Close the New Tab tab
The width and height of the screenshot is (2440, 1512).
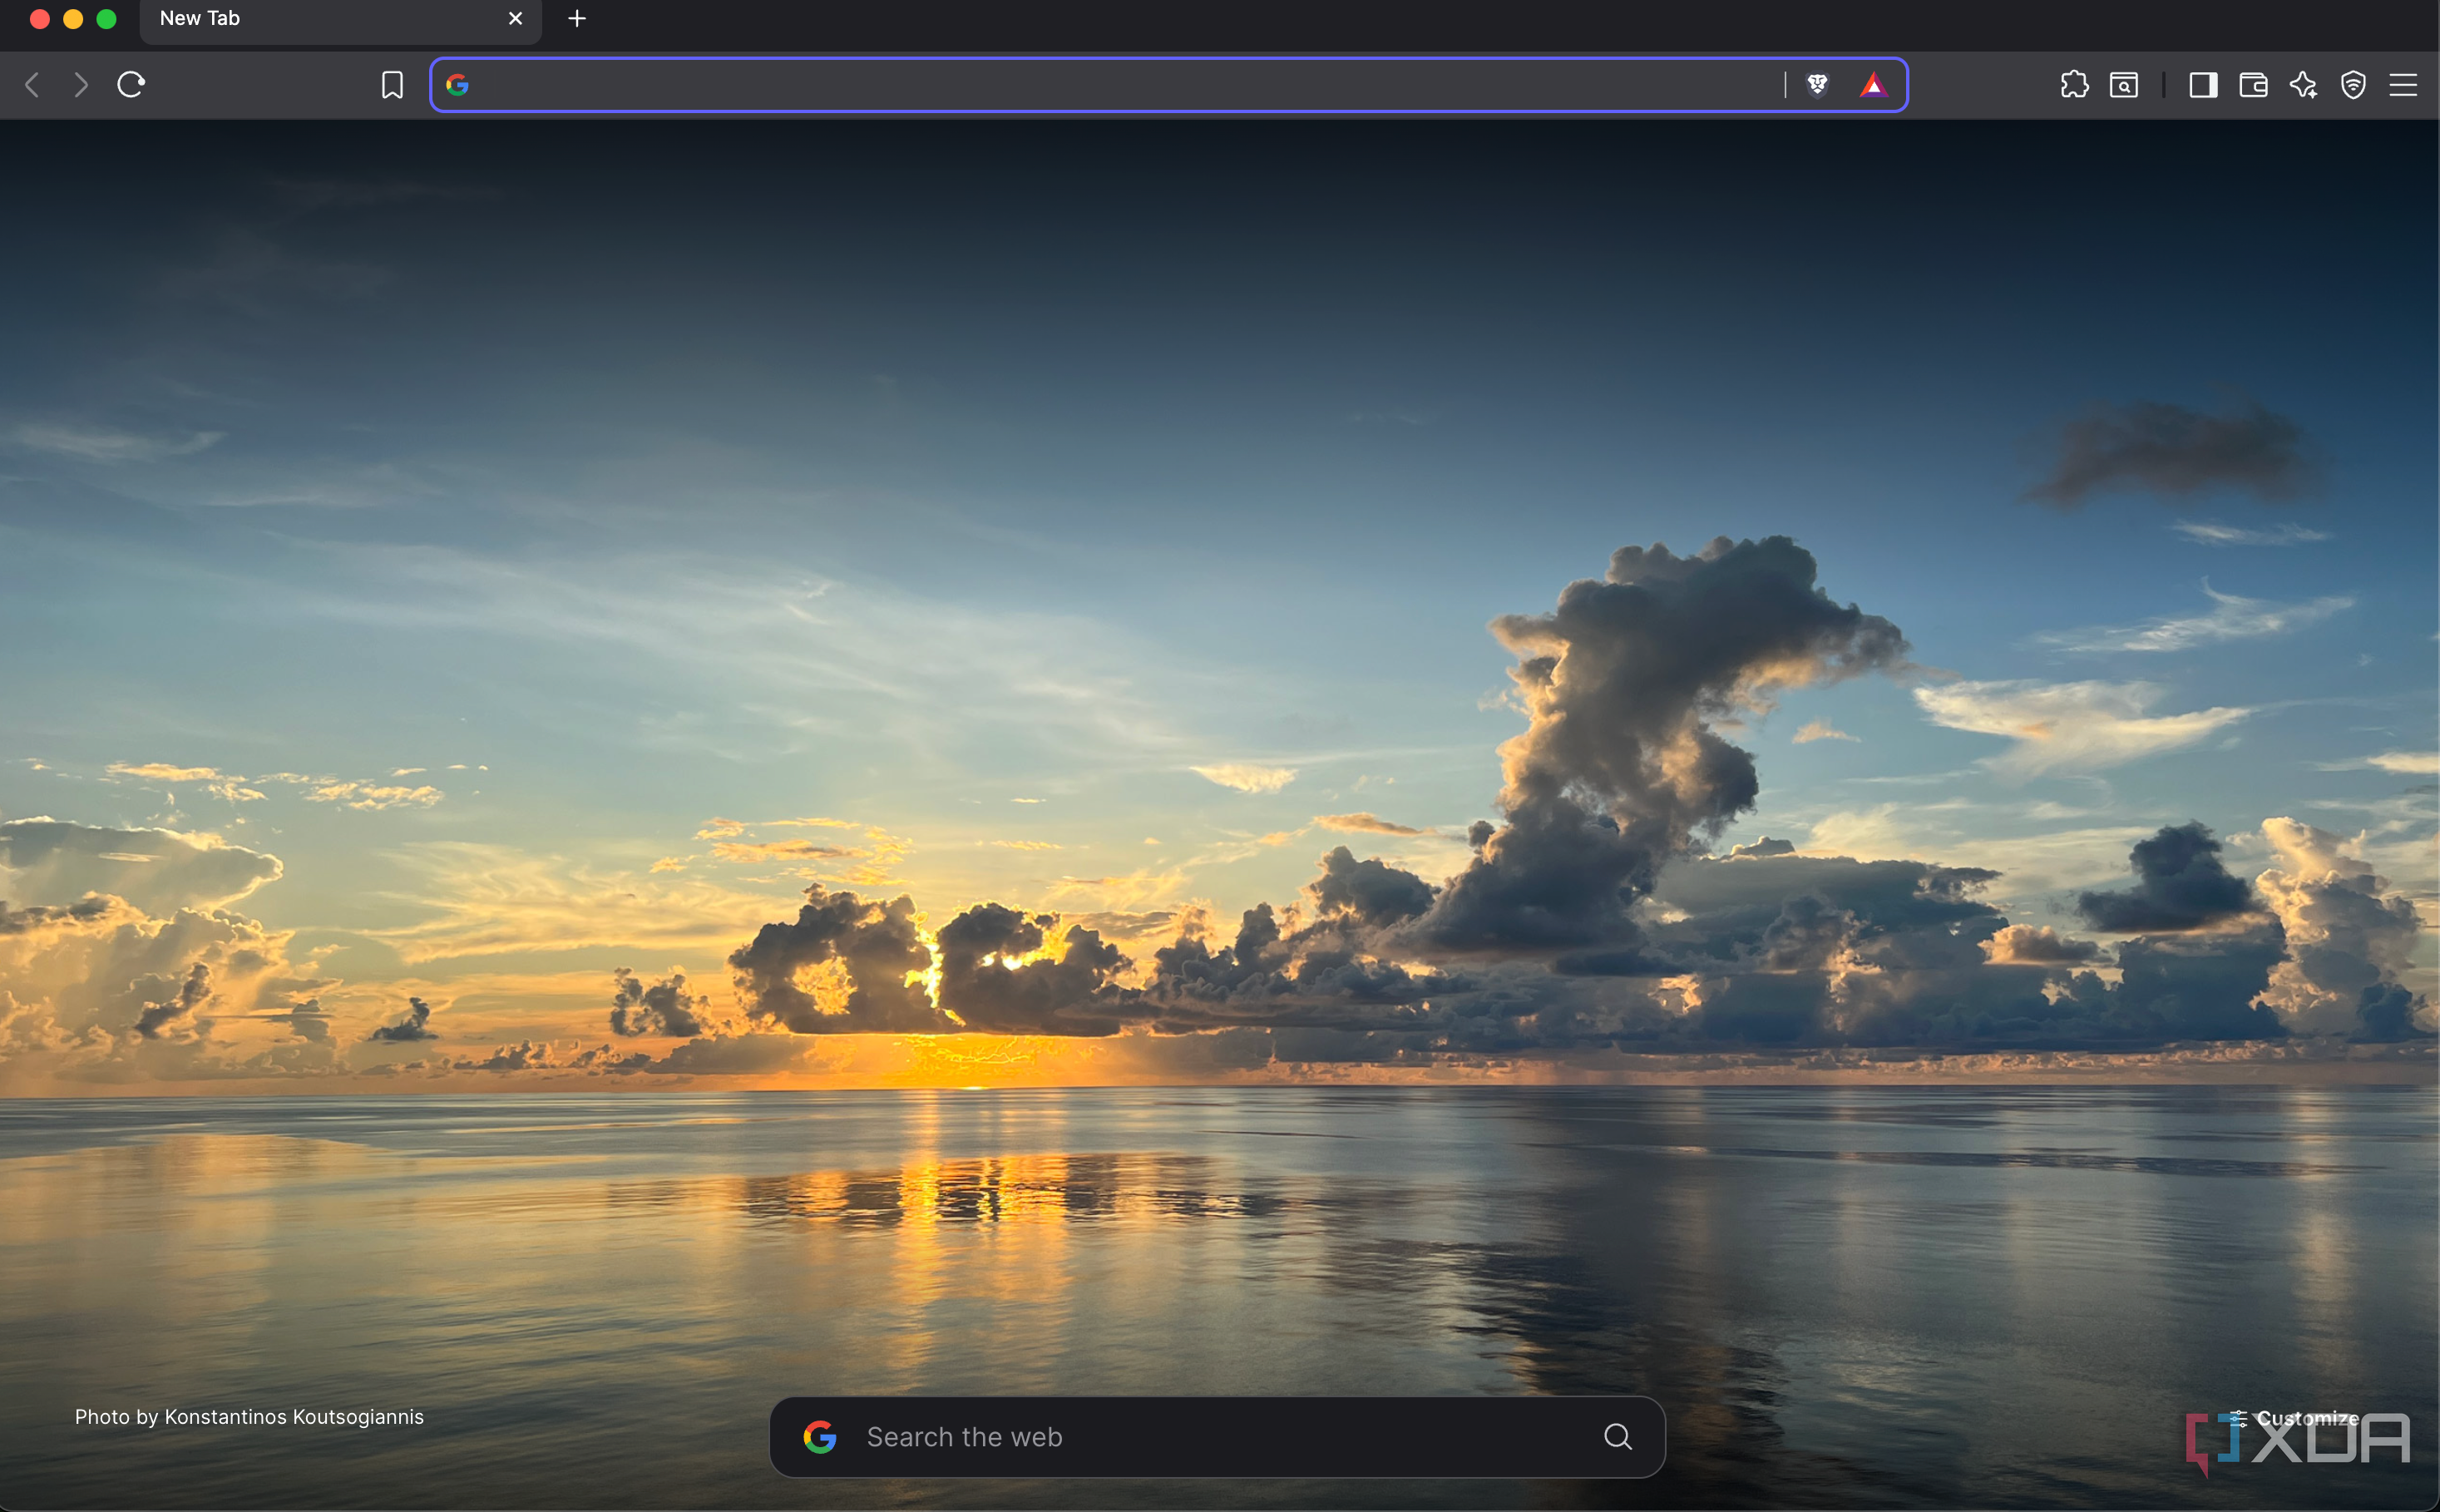[x=515, y=19]
